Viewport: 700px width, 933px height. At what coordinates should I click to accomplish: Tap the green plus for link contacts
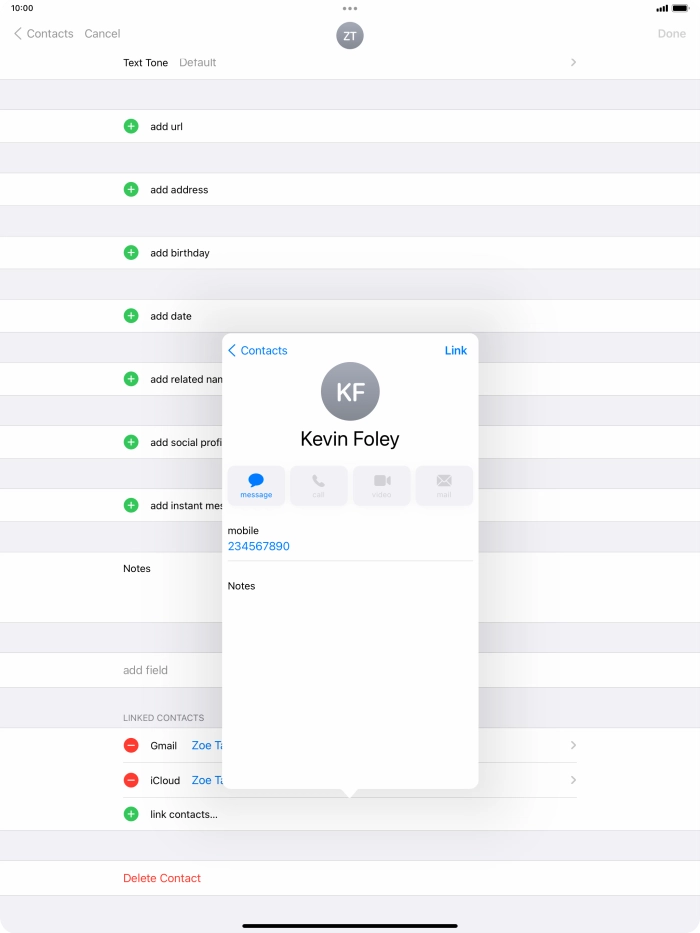131,814
